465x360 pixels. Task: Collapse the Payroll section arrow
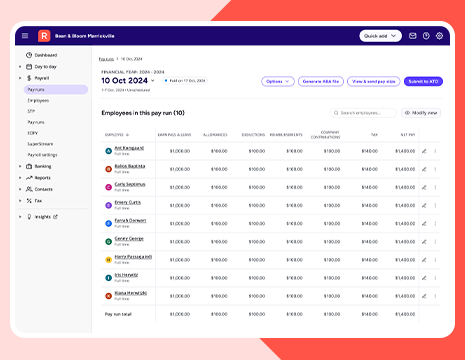pos(20,78)
